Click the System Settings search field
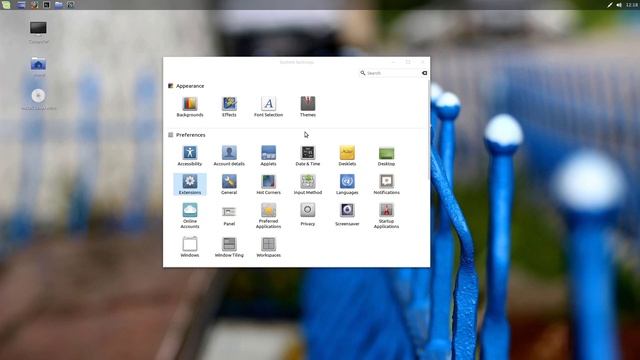Viewport: 640px width, 360px height. coord(389,73)
